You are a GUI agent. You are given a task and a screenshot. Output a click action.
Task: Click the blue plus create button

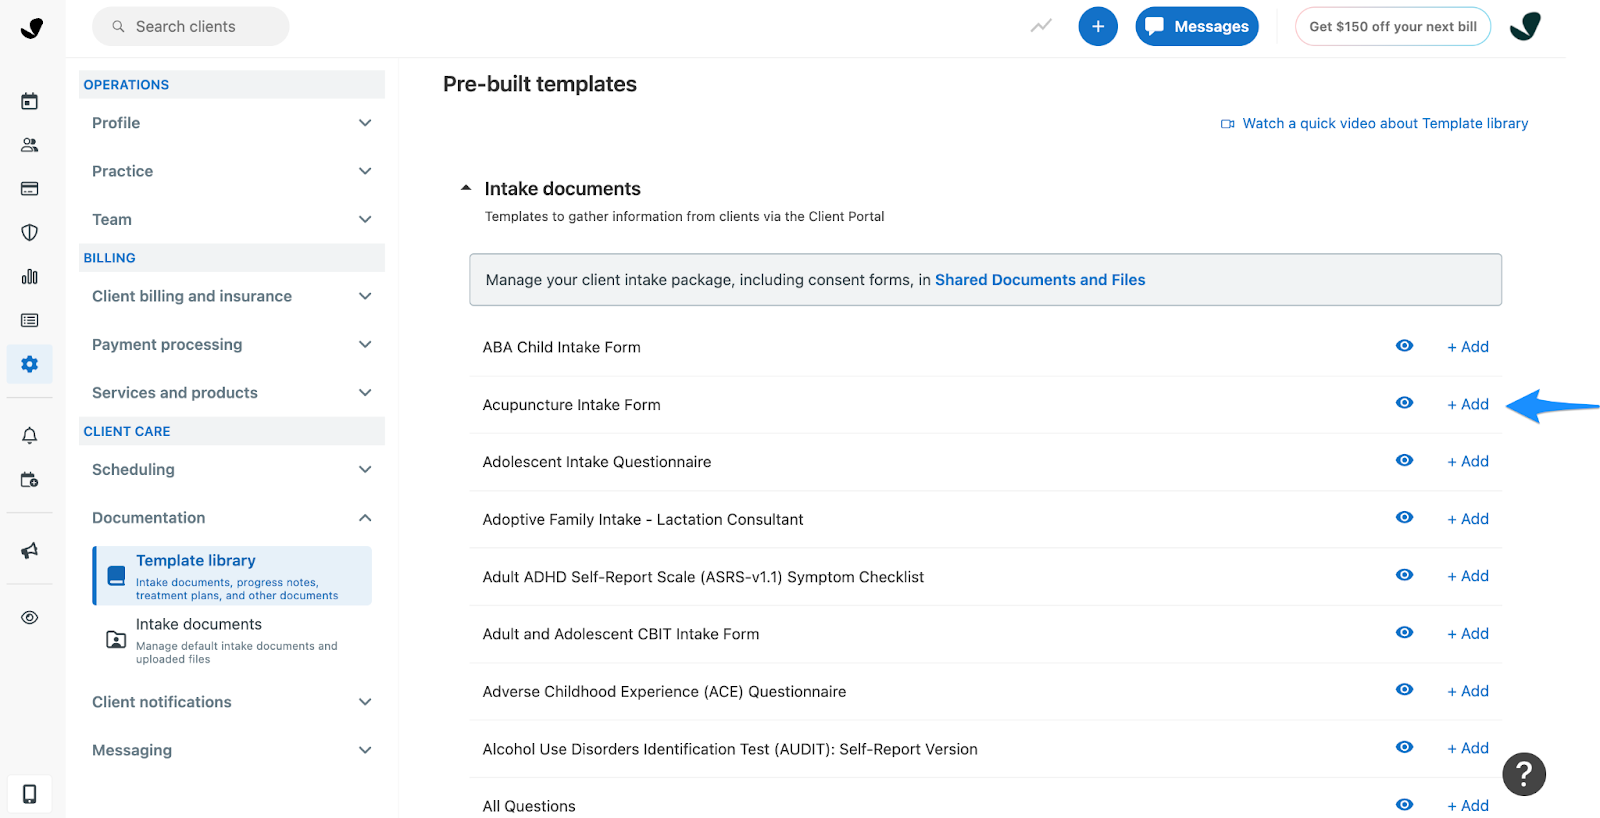click(1097, 26)
